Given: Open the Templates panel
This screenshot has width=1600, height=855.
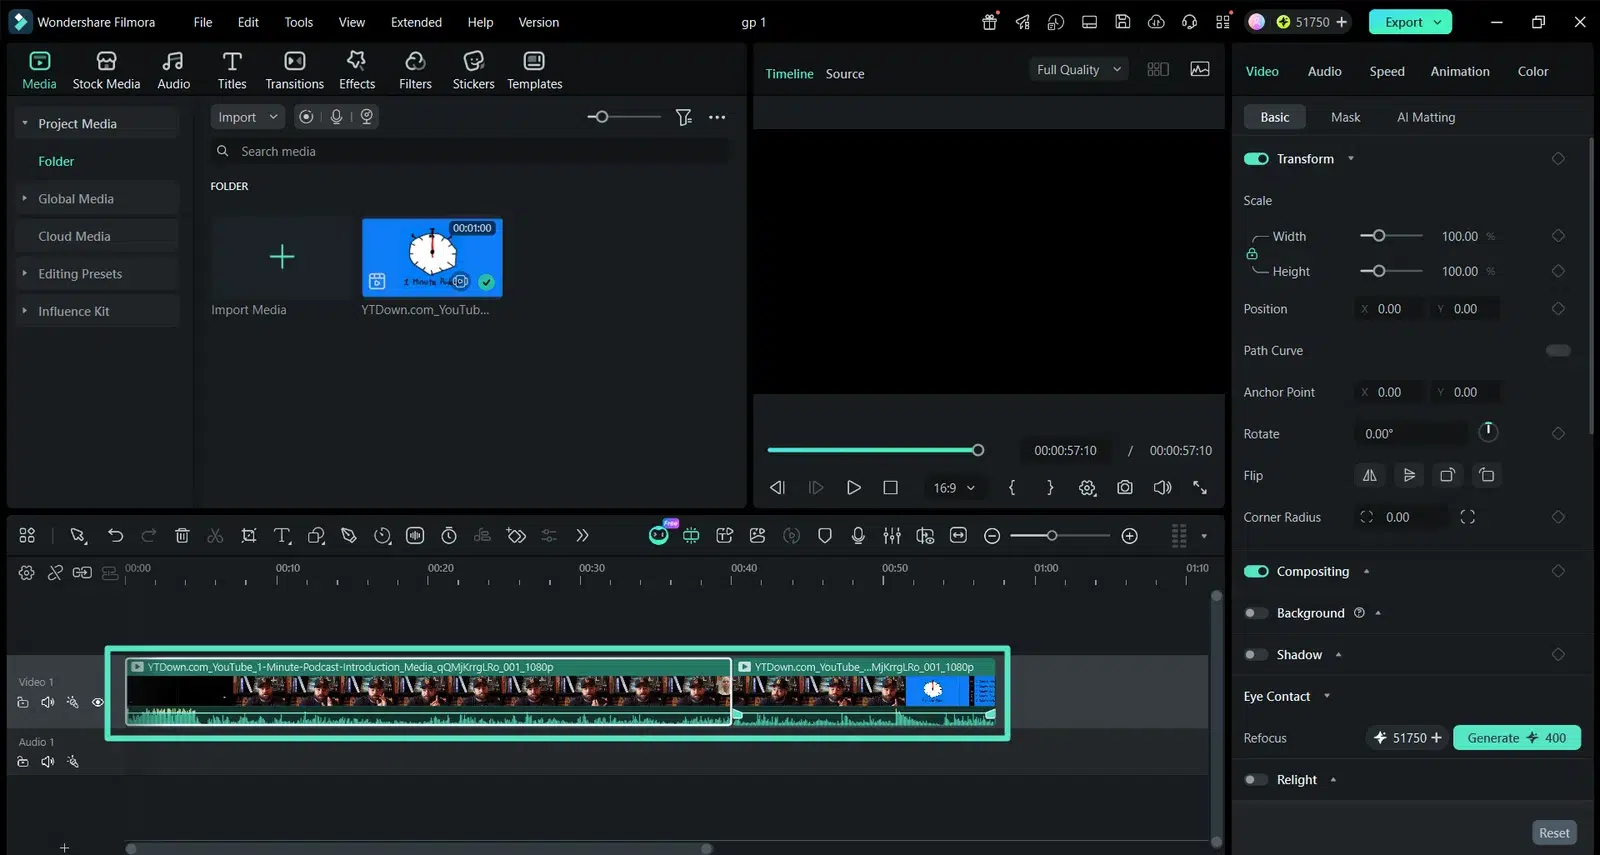Looking at the screenshot, I should pos(534,71).
